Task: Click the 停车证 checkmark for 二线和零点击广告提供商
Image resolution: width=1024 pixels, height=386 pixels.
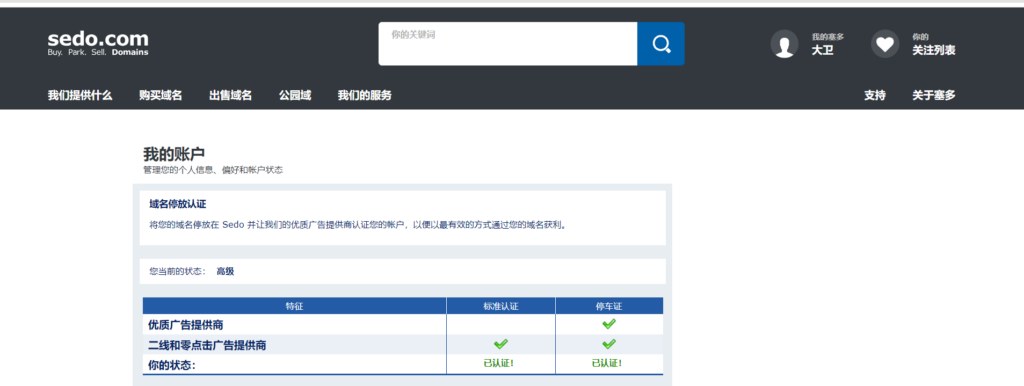Action: 609,344
